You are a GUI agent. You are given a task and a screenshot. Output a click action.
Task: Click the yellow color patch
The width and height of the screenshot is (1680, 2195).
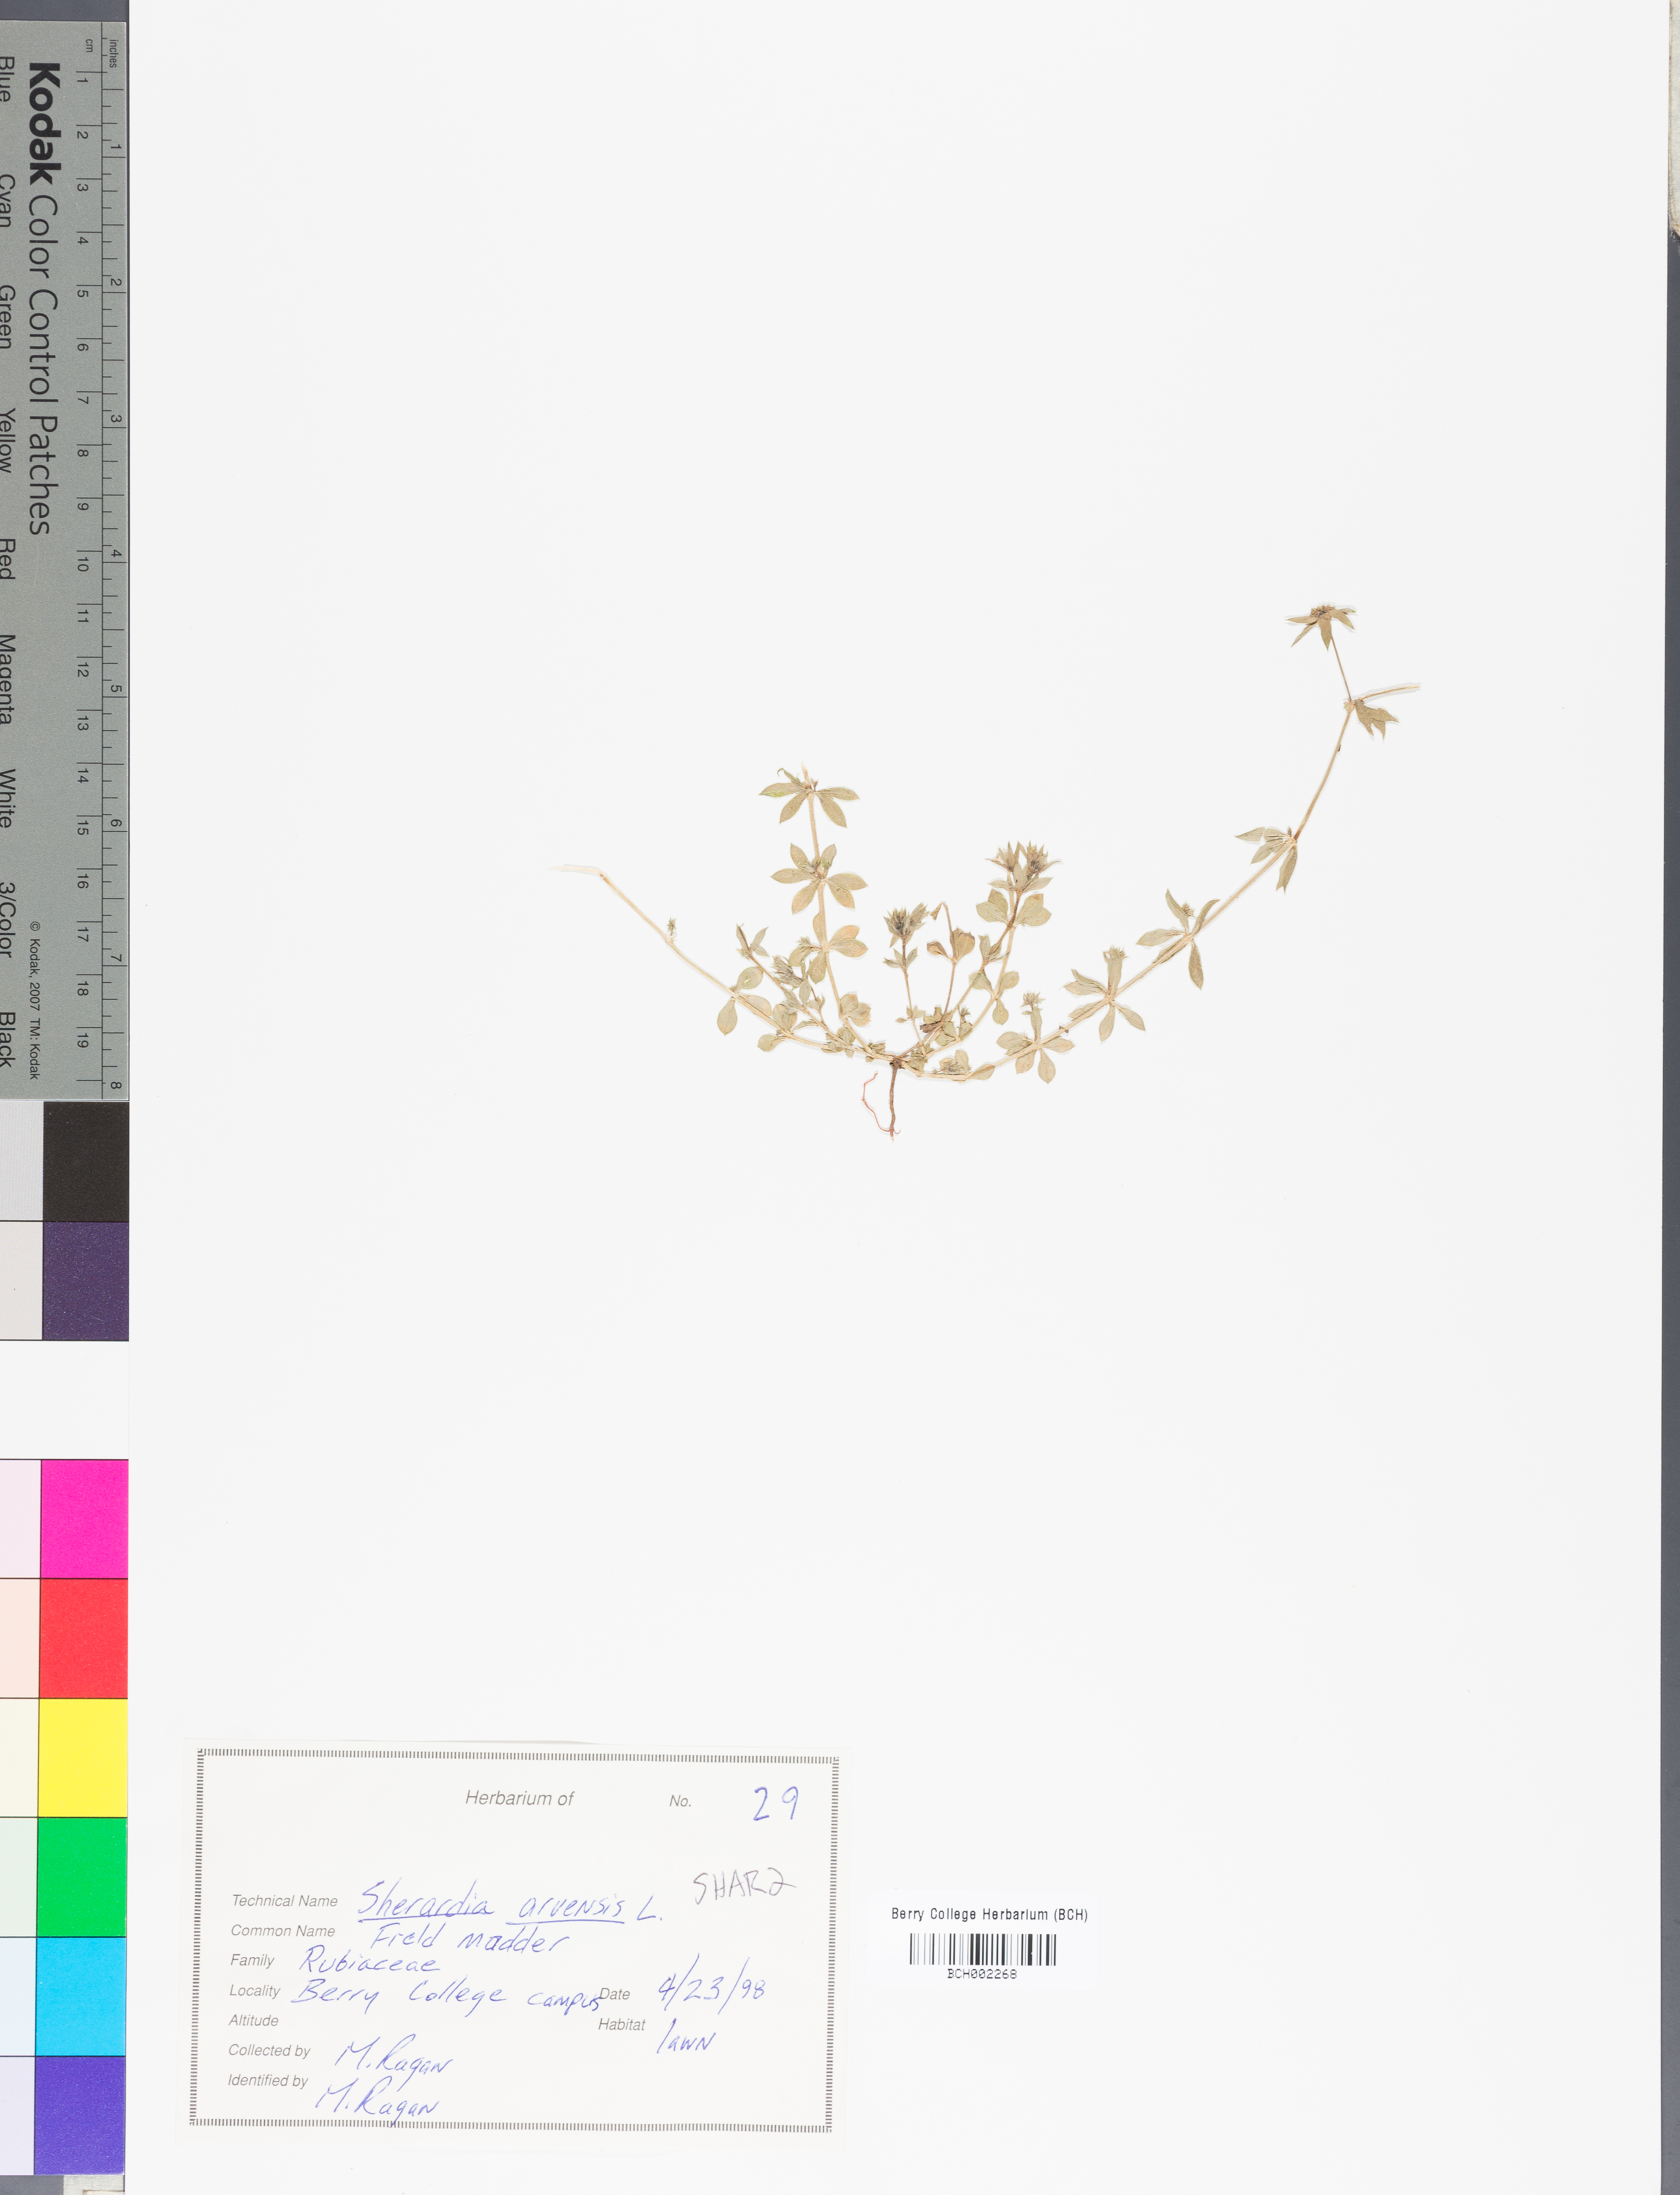83,1757
